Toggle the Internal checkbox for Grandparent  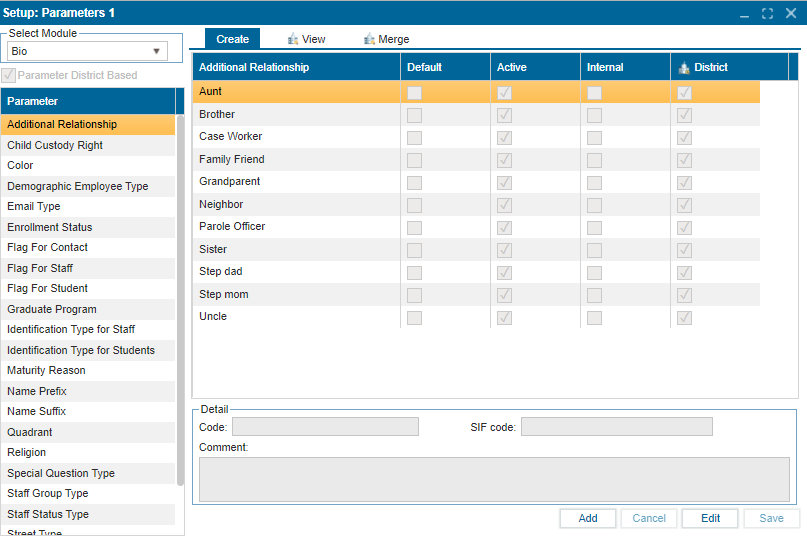(594, 182)
